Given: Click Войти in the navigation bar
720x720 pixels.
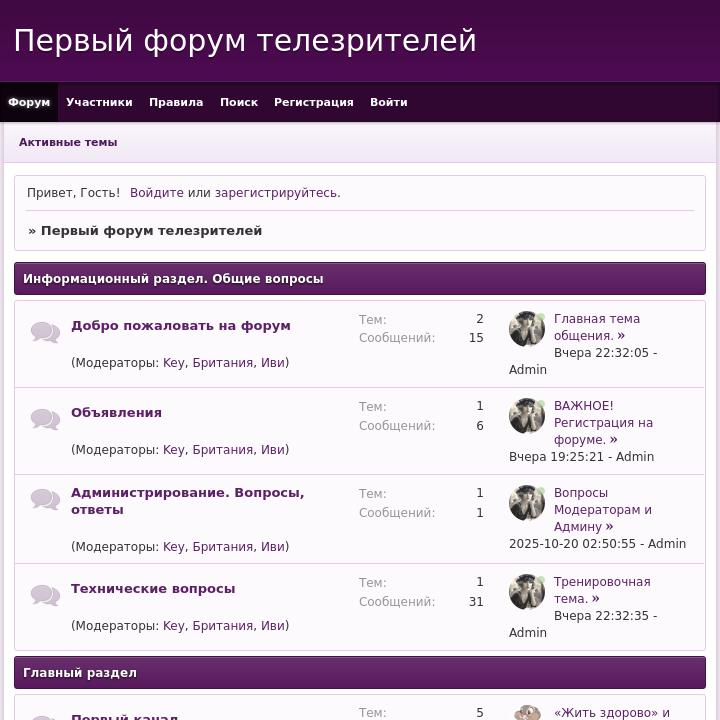Looking at the screenshot, I should (x=388, y=102).
